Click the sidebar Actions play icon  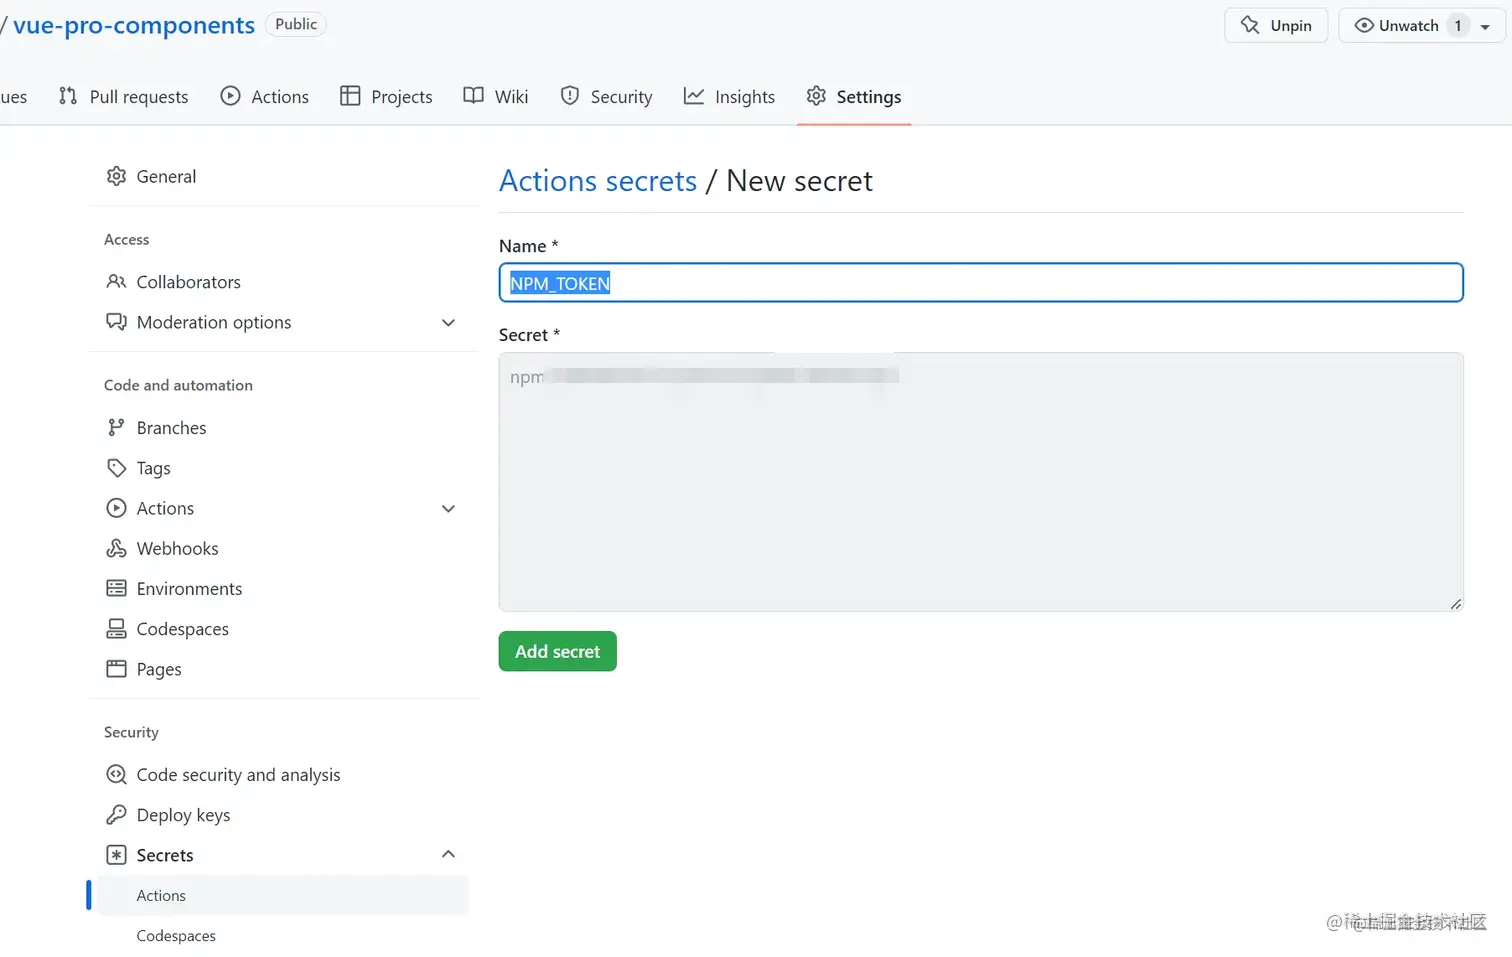click(117, 508)
